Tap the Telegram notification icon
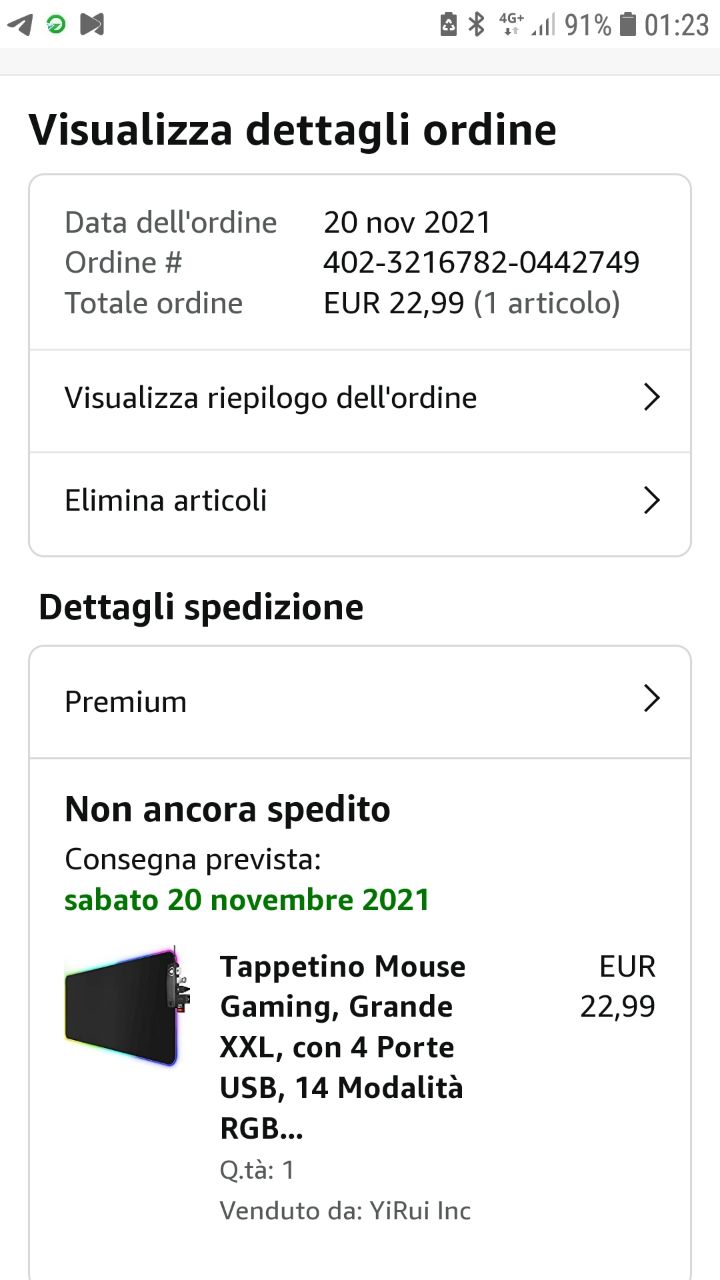 coord(19,24)
